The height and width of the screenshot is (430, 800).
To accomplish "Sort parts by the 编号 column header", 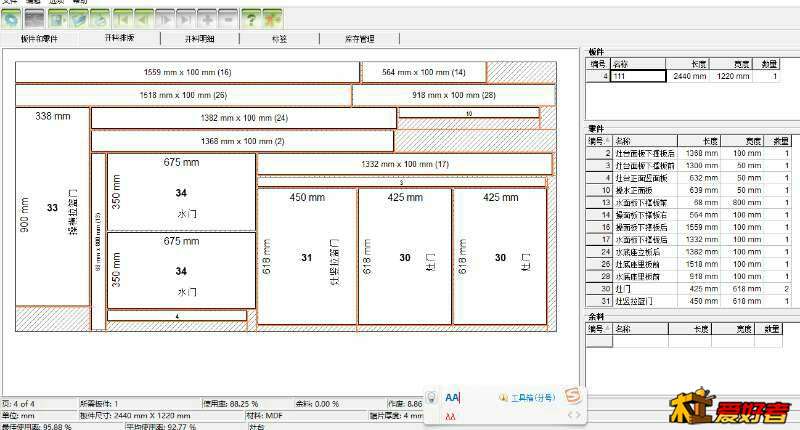I will pyautogui.click(x=596, y=141).
